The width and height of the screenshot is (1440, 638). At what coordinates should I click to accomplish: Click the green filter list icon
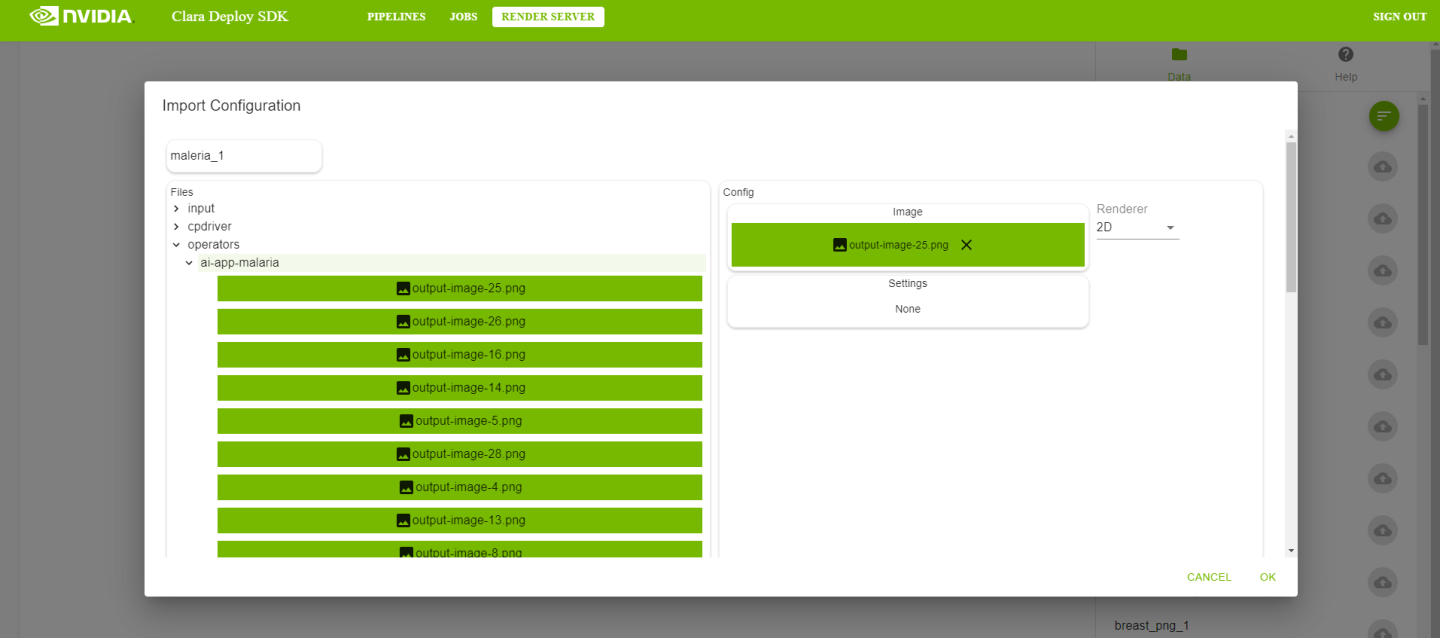pos(1383,116)
